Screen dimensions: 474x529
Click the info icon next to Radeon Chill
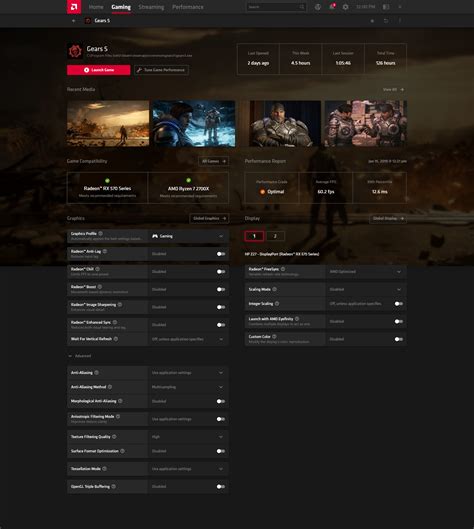point(97,269)
